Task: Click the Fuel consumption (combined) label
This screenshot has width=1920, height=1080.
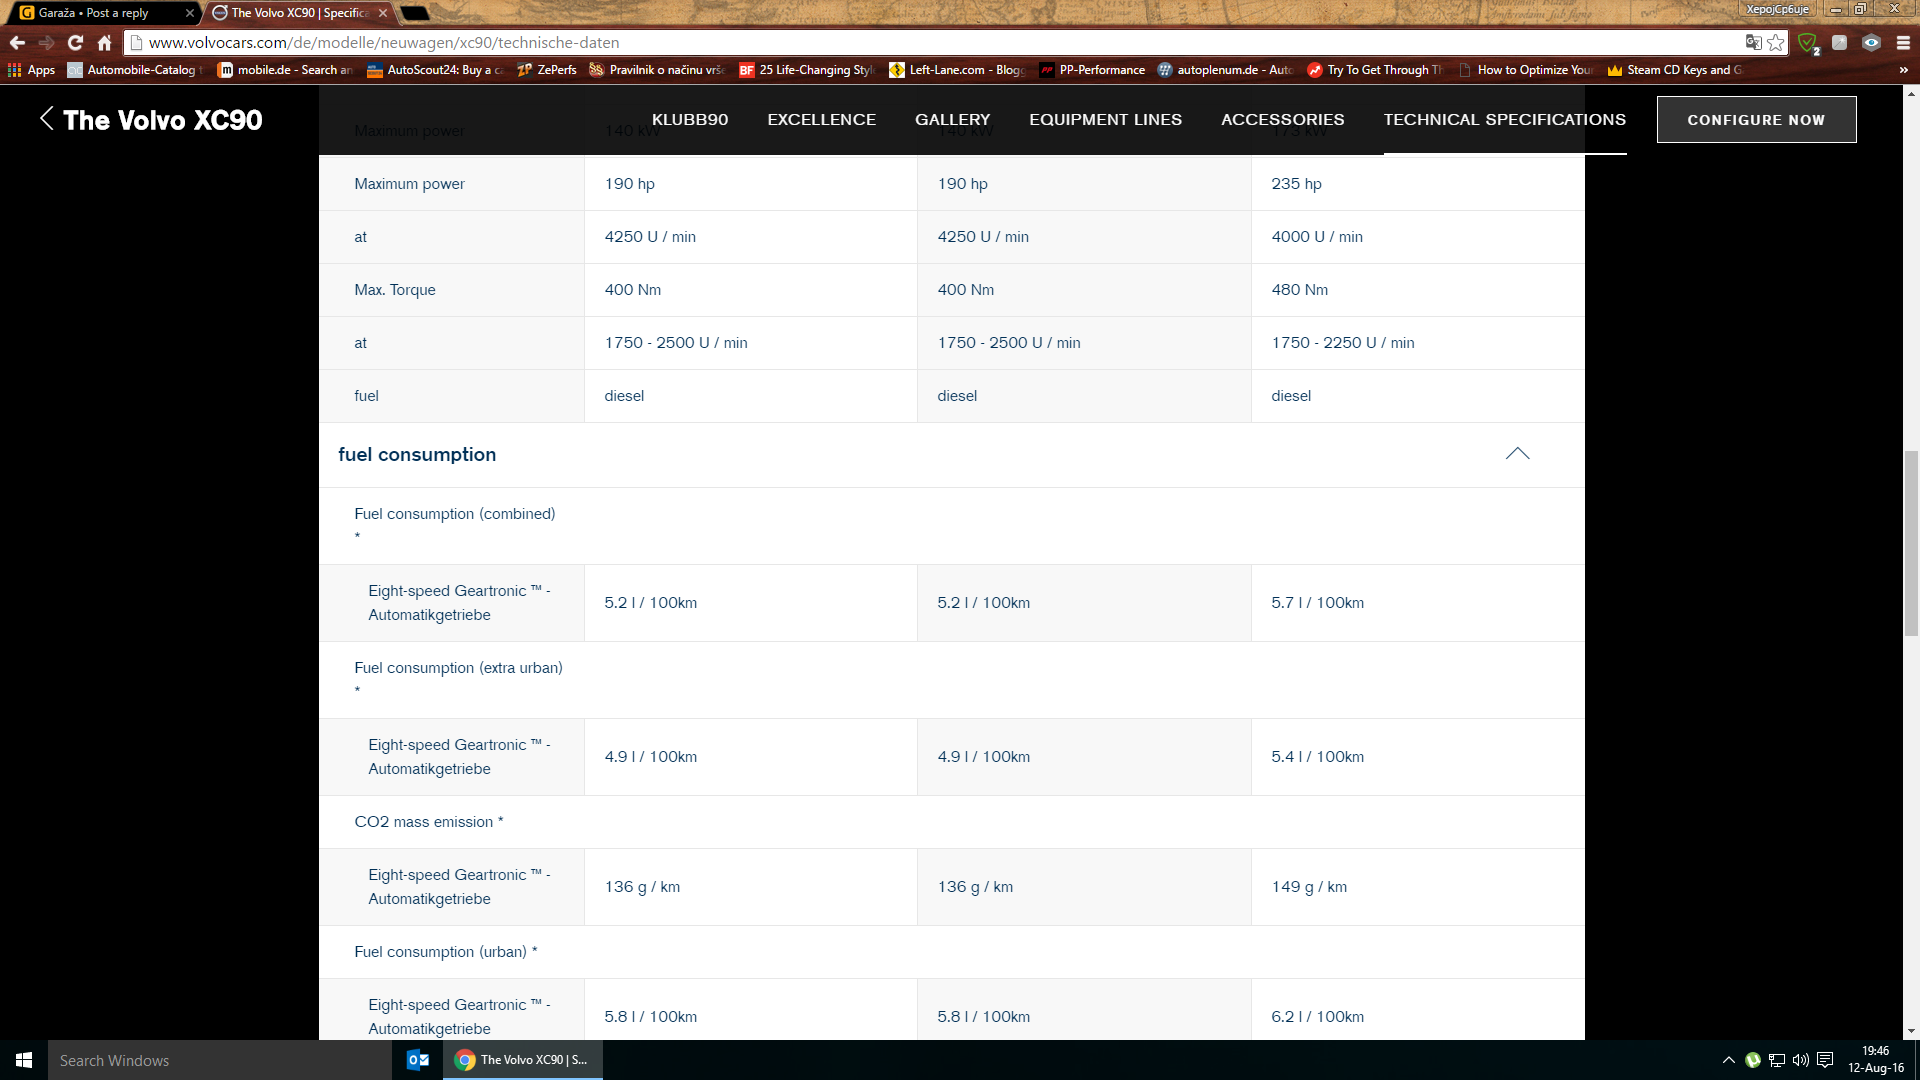Action: (454, 513)
